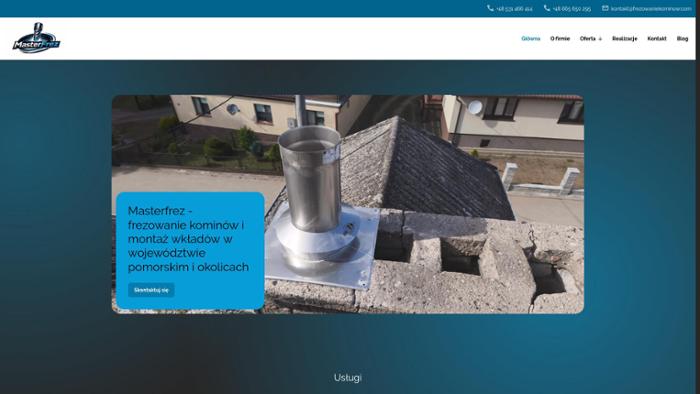Click the Usługi section heading
Image resolution: width=700 pixels, height=394 pixels.
[348, 377]
